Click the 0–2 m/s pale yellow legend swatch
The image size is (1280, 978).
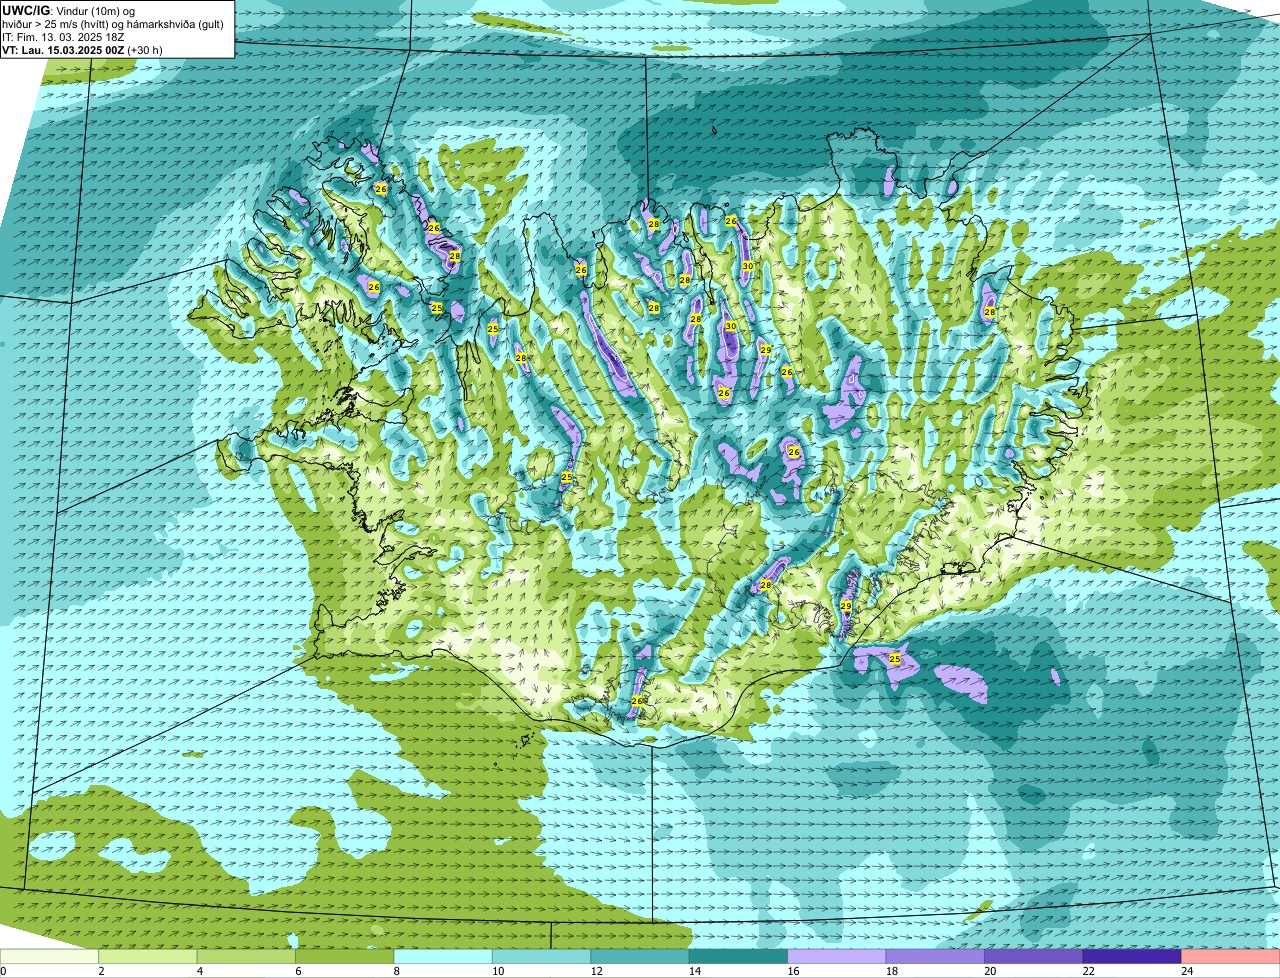pyautogui.click(x=50, y=956)
